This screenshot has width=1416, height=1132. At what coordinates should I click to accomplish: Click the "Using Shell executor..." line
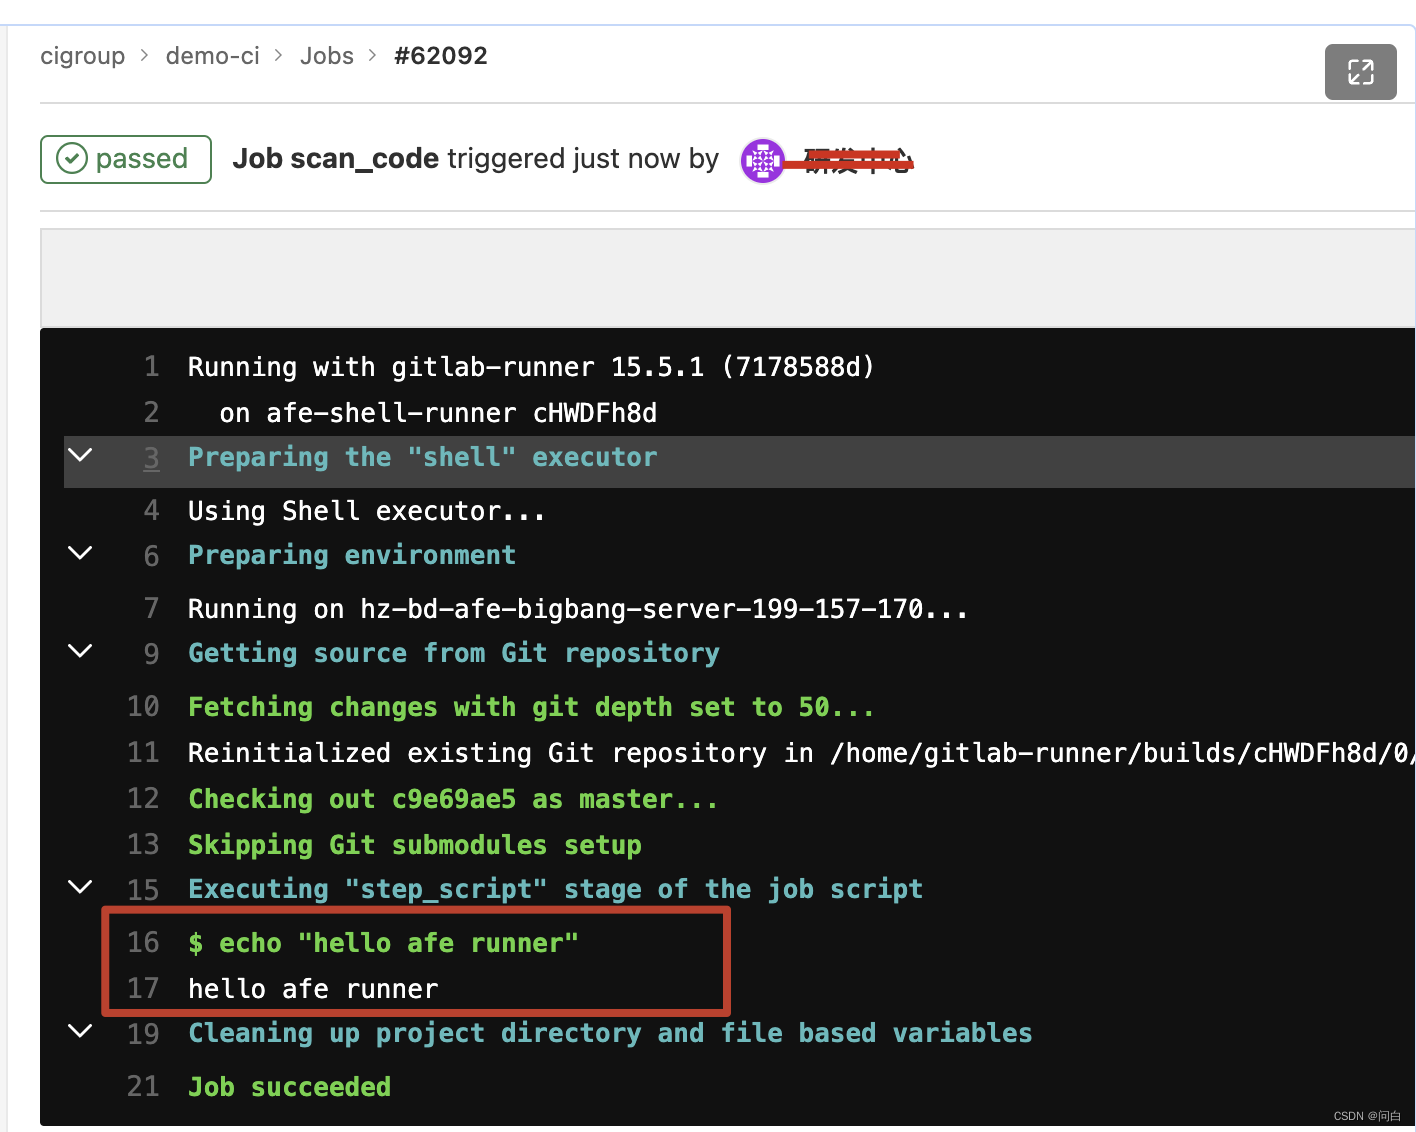click(x=367, y=511)
